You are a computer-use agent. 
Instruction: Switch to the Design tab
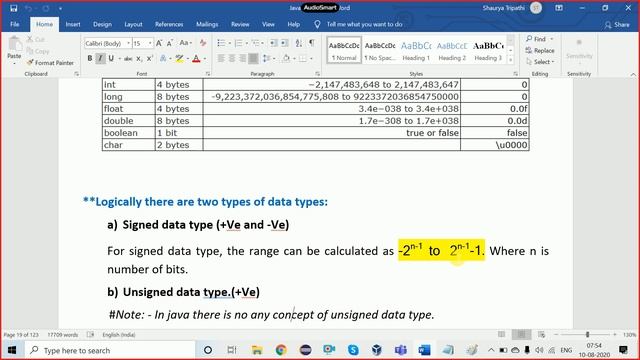[x=102, y=24]
